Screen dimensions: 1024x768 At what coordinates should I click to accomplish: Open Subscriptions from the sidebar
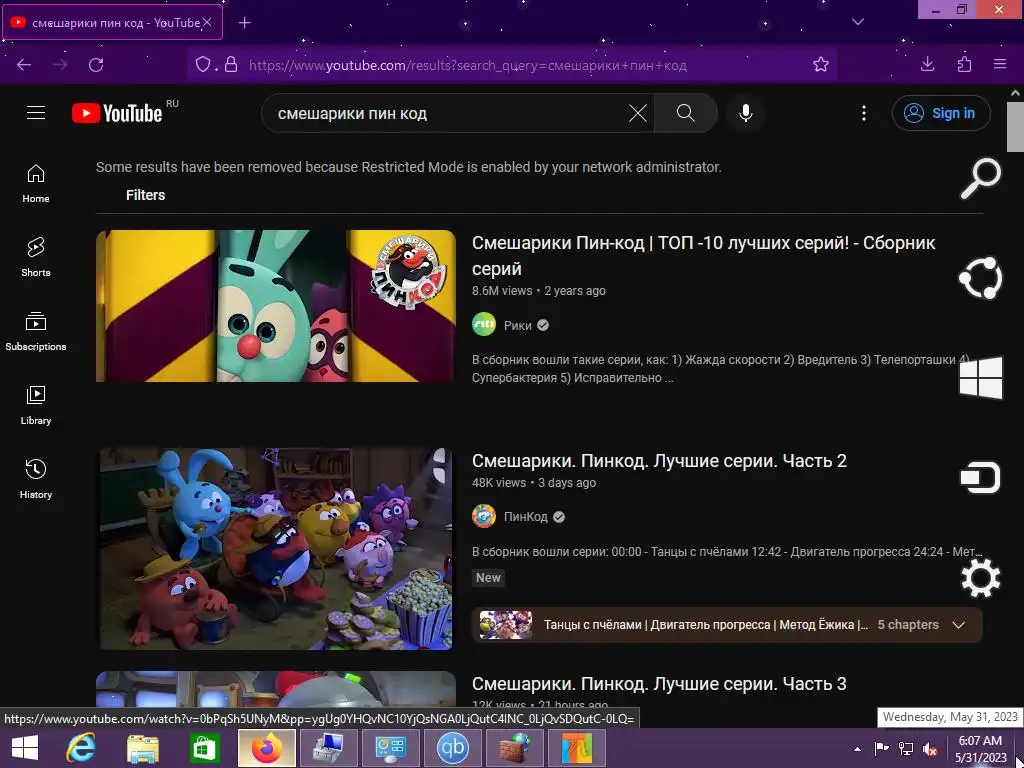pos(35,331)
